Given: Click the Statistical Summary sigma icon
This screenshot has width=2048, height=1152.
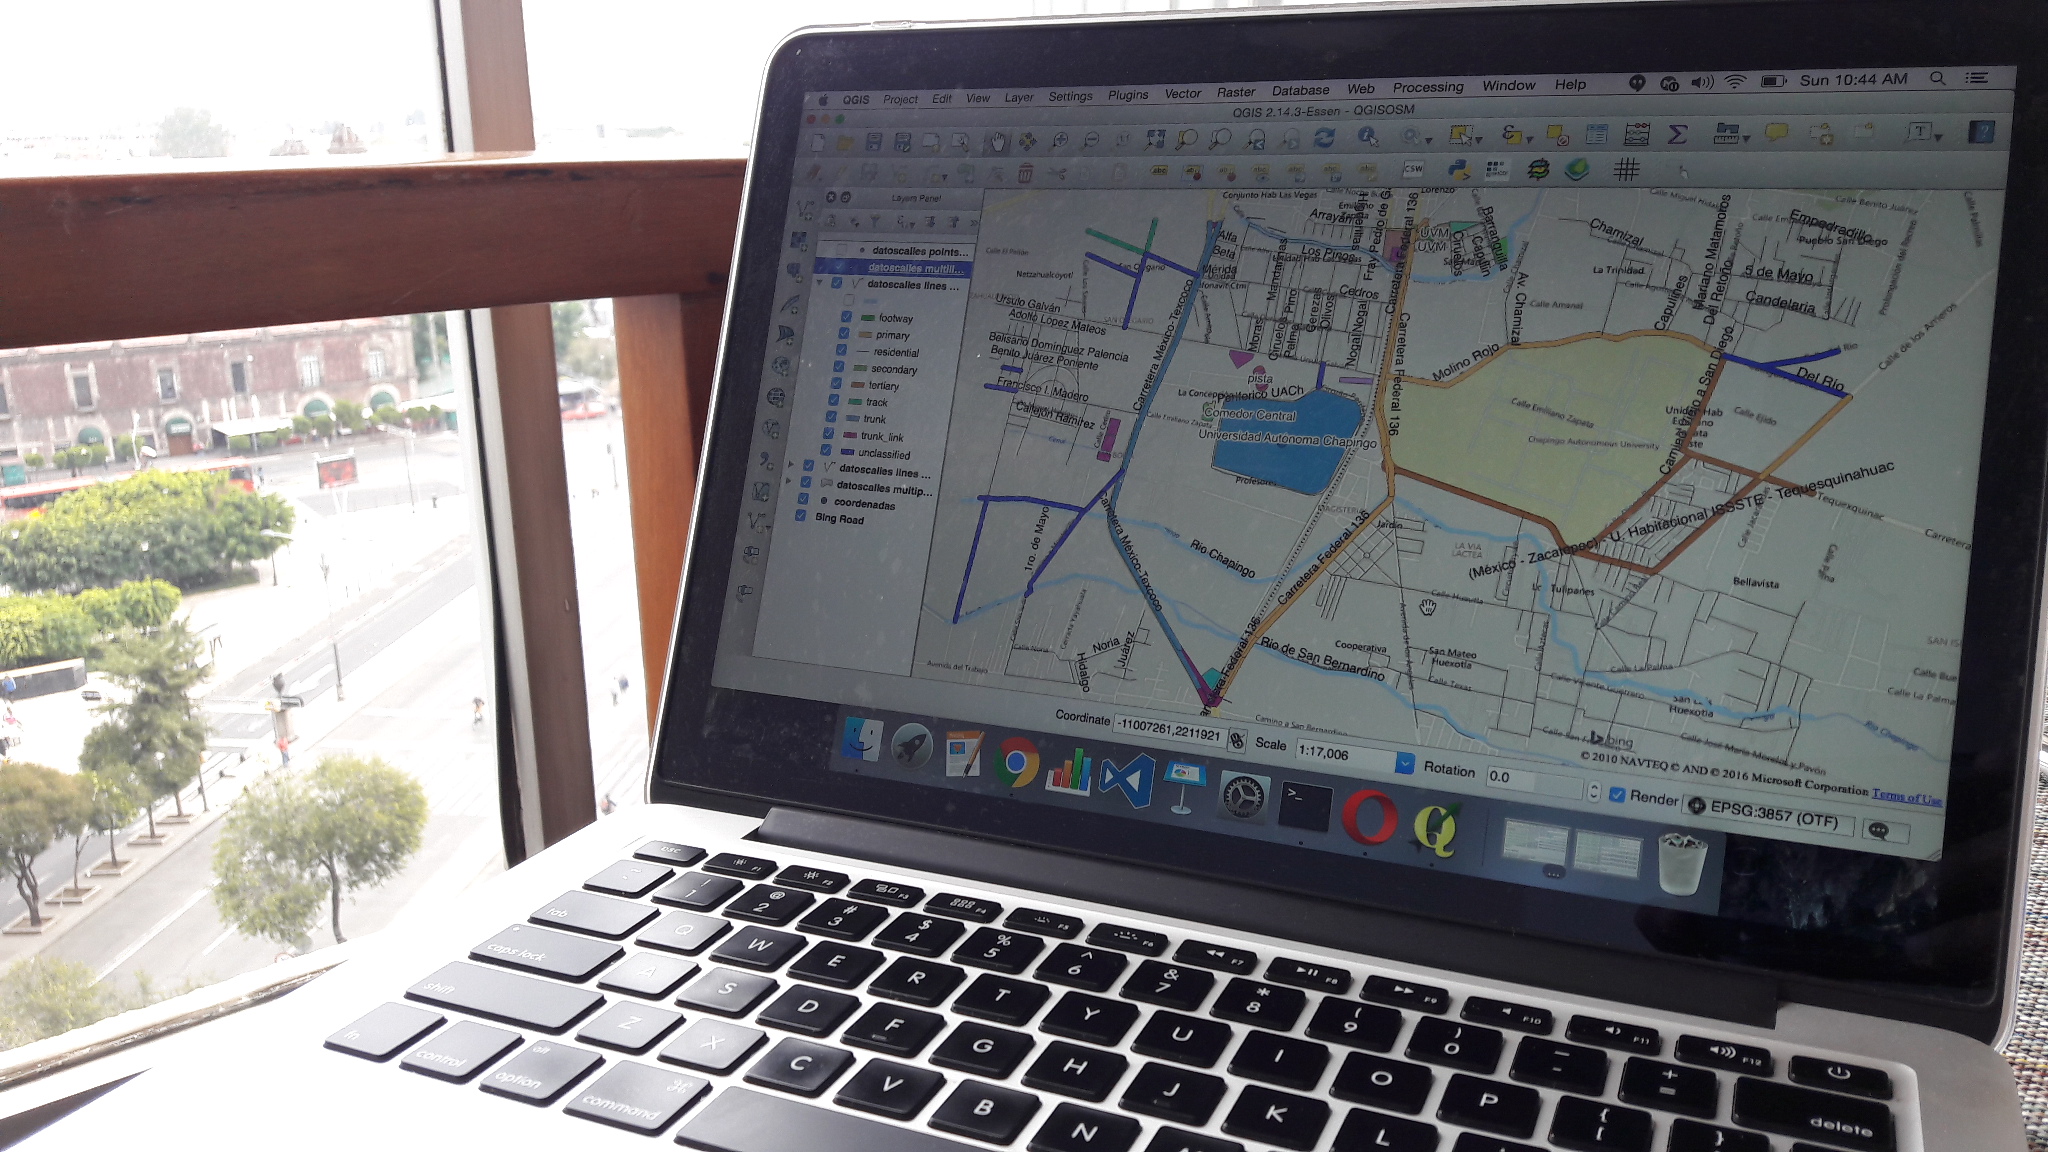Looking at the screenshot, I should (x=1678, y=133).
